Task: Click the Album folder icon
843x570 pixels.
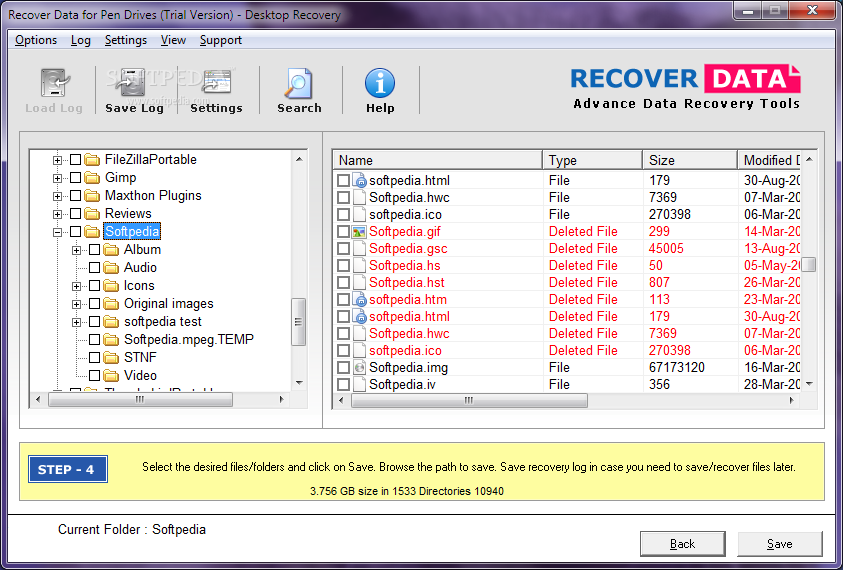Action: (111, 250)
